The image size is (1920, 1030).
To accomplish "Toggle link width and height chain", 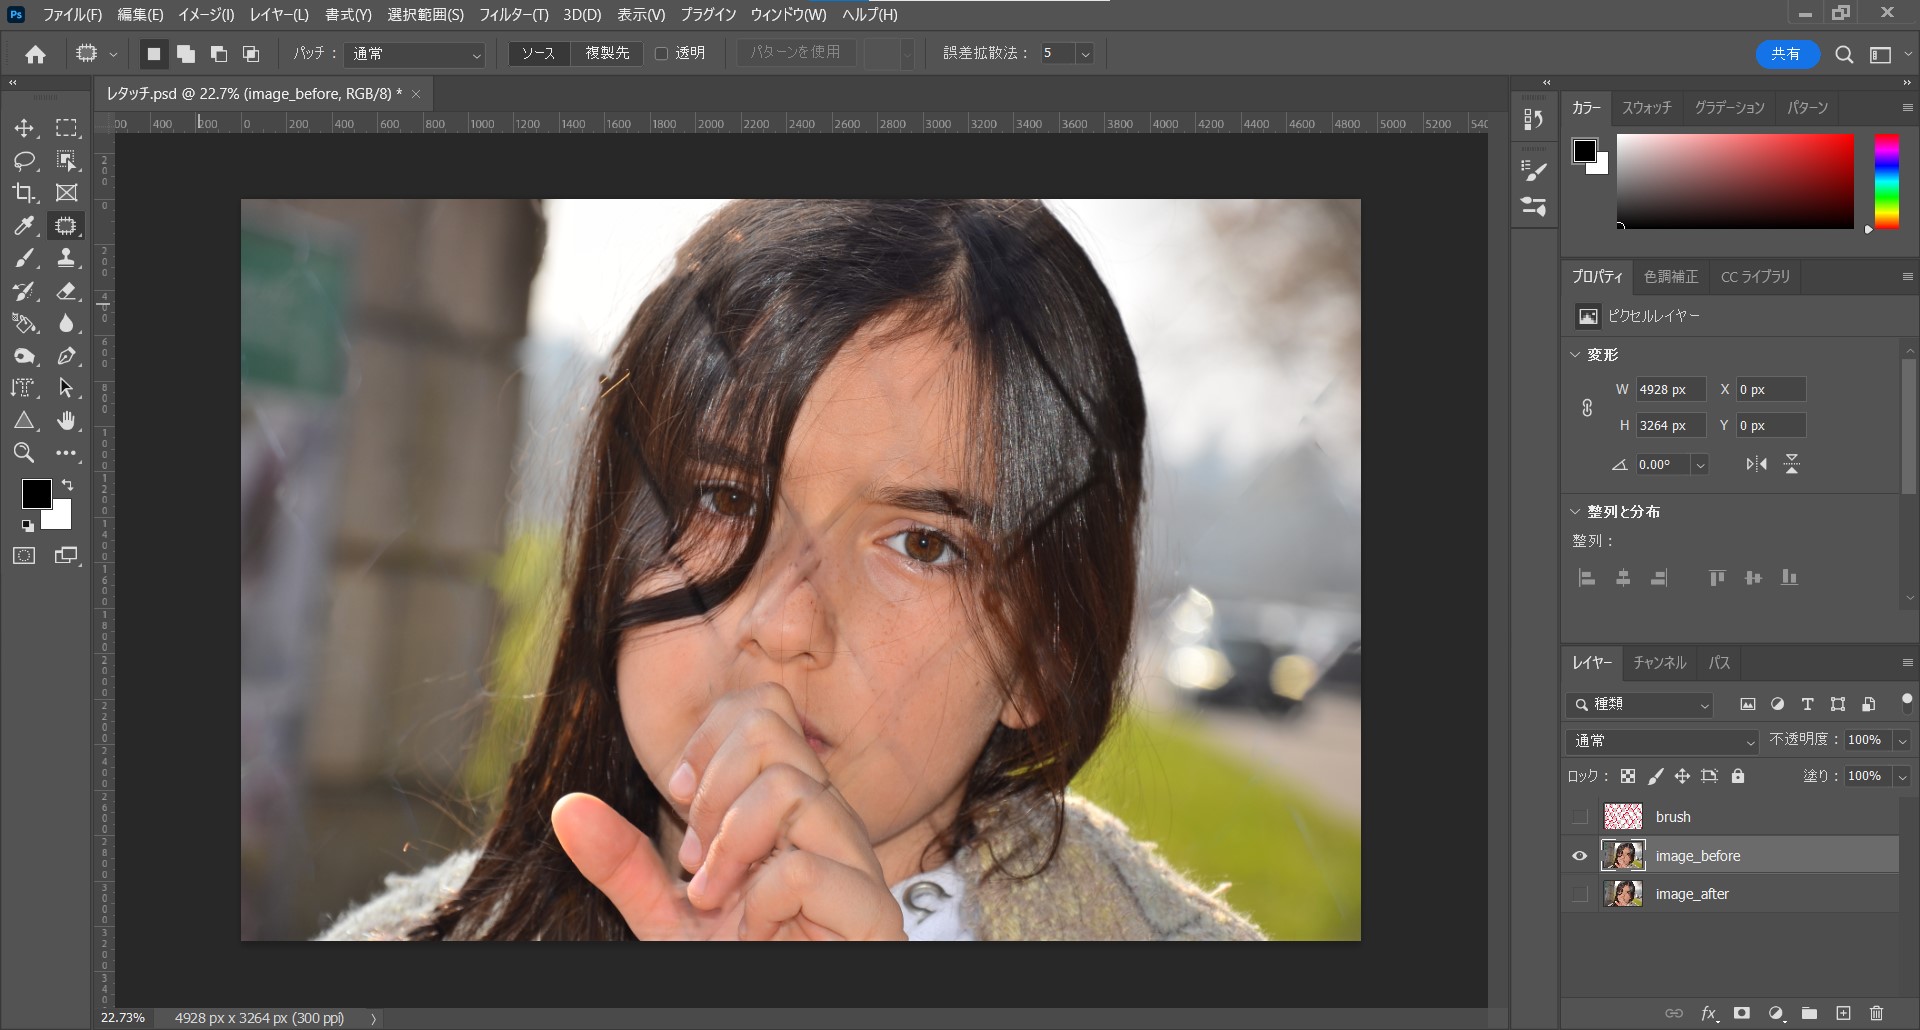I will point(1587,408).
